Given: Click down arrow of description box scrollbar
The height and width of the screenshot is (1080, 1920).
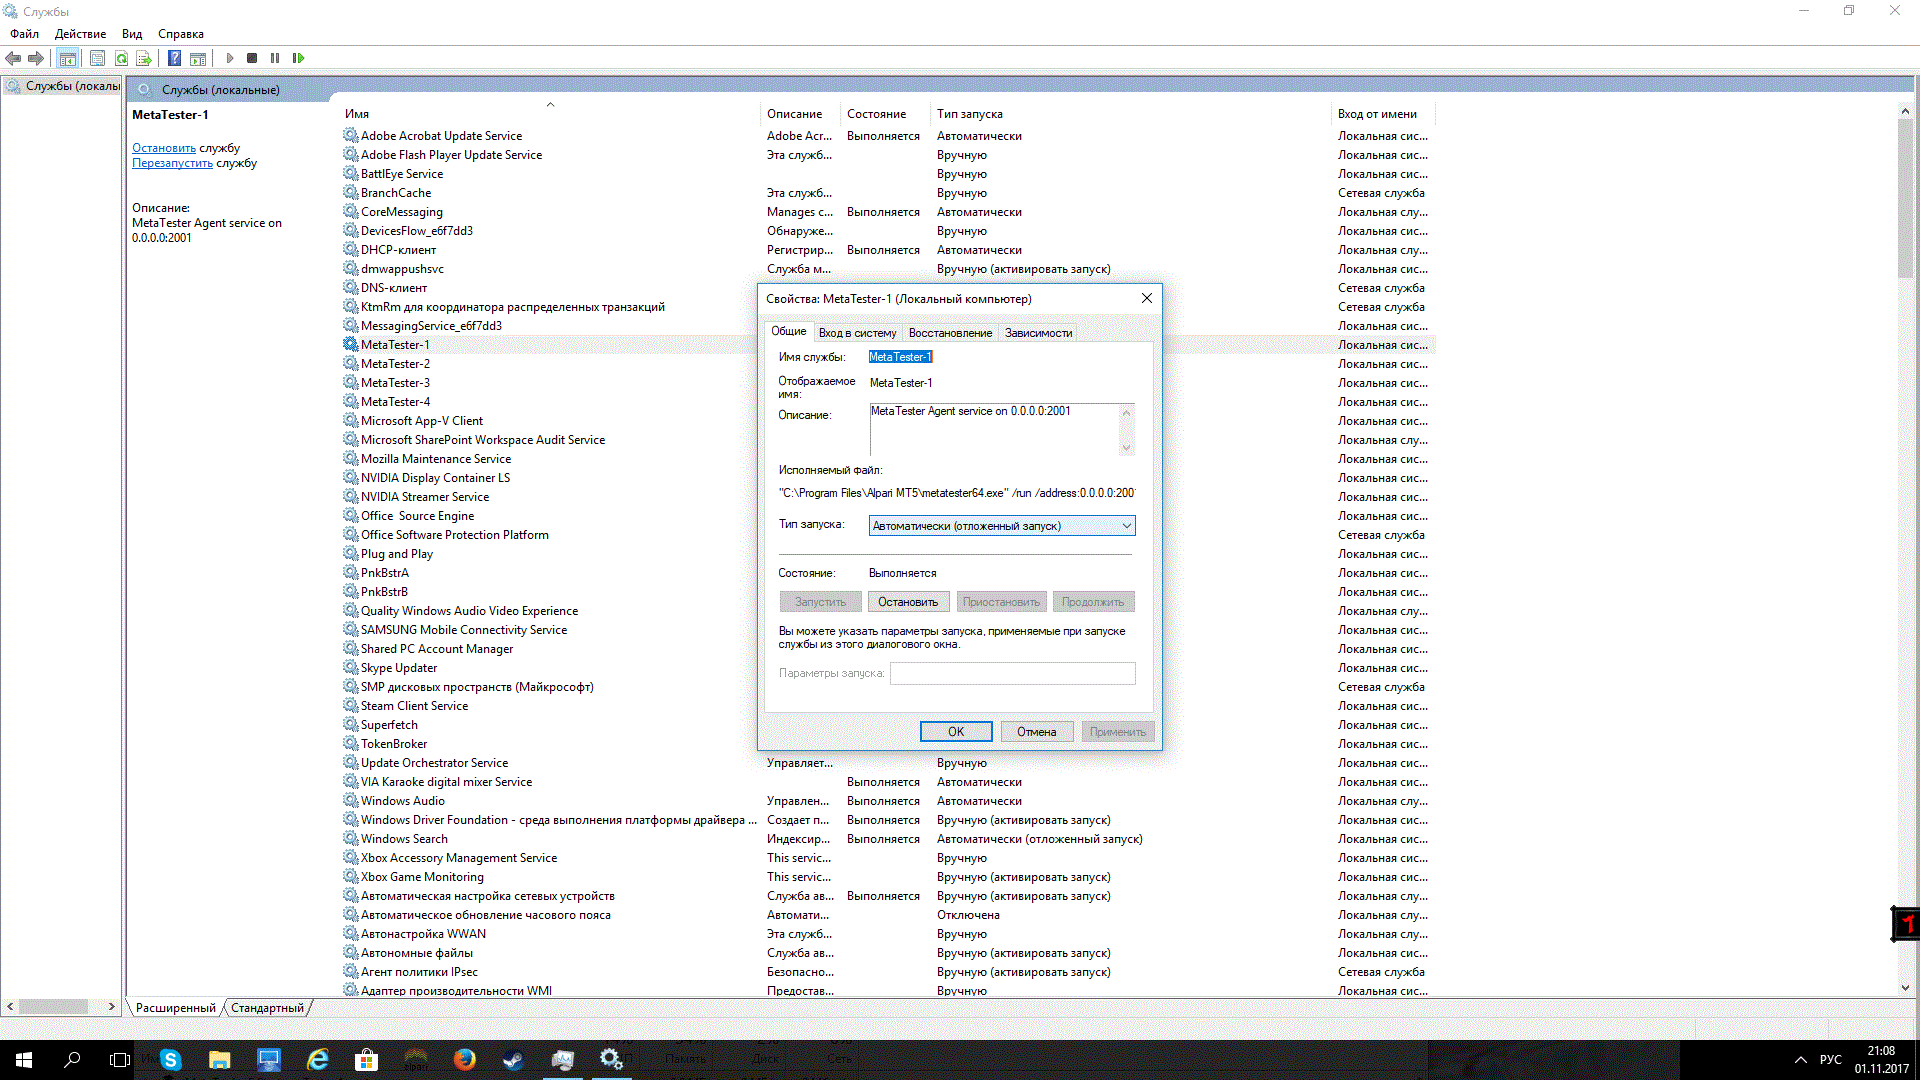Looking at the screenshot, I should (x=1127, y=448).
